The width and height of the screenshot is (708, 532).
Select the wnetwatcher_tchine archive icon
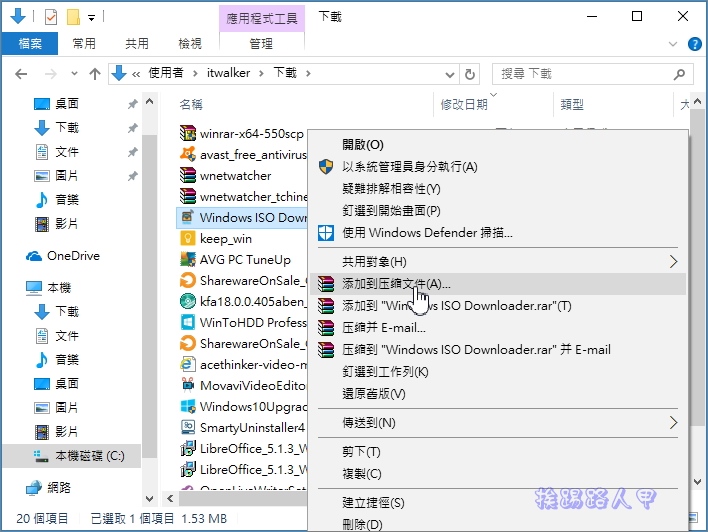187,196
